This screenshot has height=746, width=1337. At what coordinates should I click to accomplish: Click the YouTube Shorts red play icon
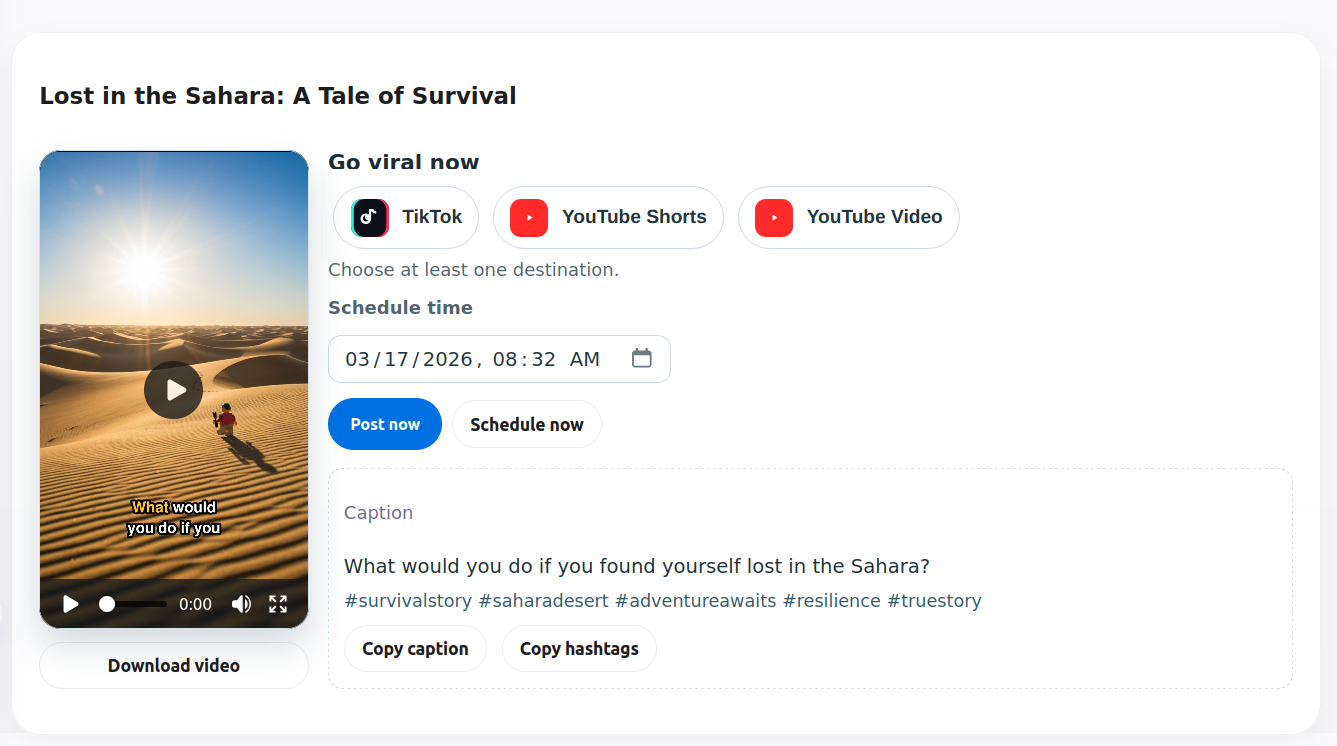coord(527,217)
